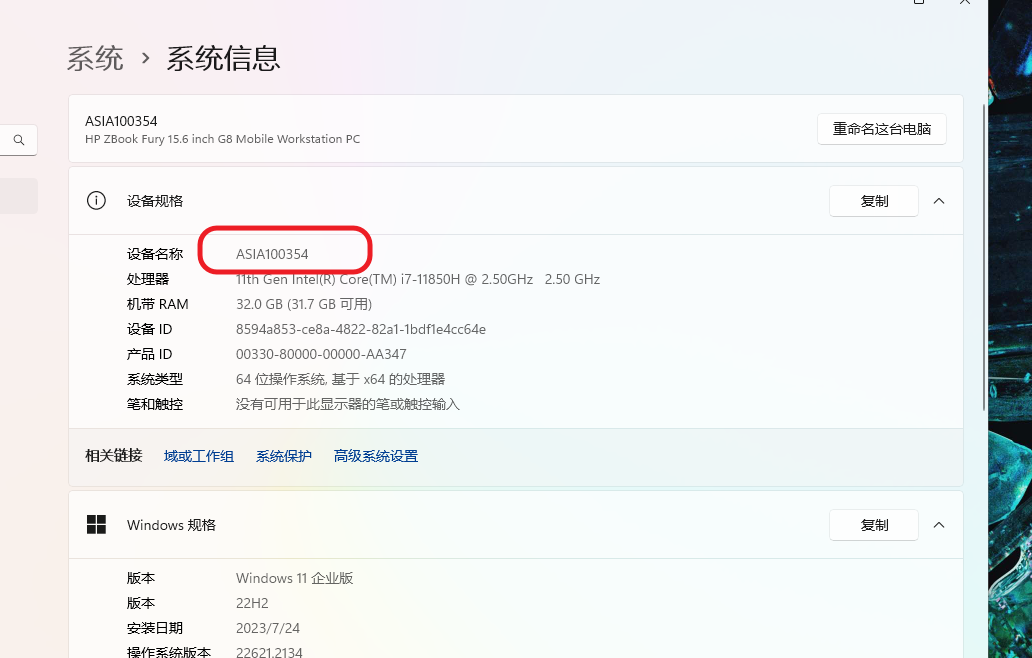The image size is (1032, 658).
Task: Click the 设备 ID label
Action: click(x=149, y=329)
